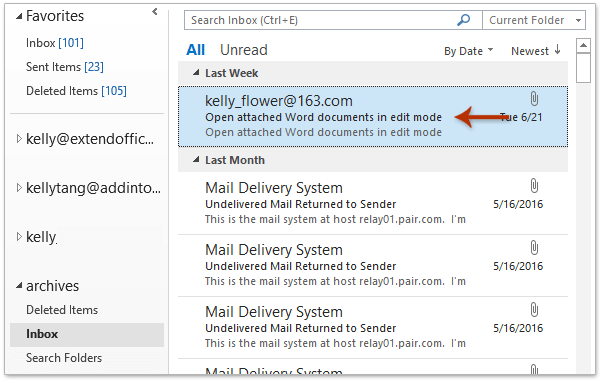The image size is (600, 380).
Task: Collapse the Last Month group
Action: coord(196,160)
